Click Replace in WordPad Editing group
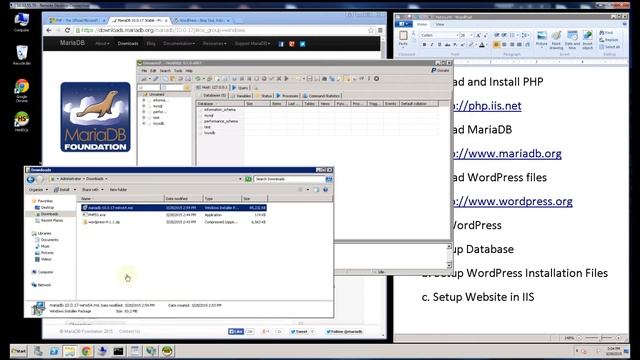This screenshot has height=360, width=640. pyautogui.click(x=609, y=40)
